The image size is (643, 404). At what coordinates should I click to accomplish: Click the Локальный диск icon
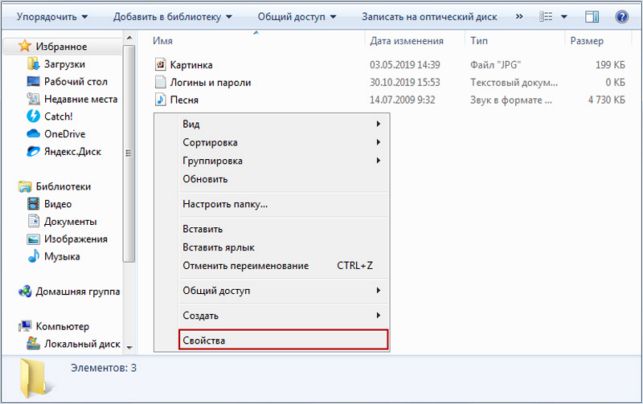(x=33, y=344)
